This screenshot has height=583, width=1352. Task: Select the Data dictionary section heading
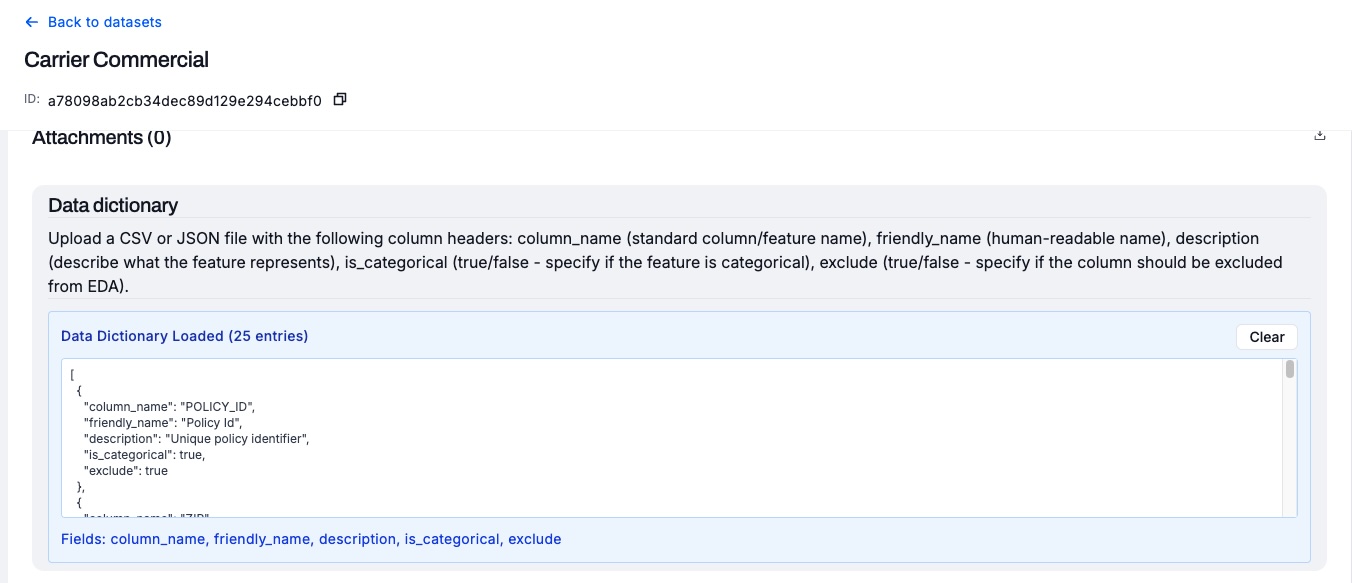112,205
